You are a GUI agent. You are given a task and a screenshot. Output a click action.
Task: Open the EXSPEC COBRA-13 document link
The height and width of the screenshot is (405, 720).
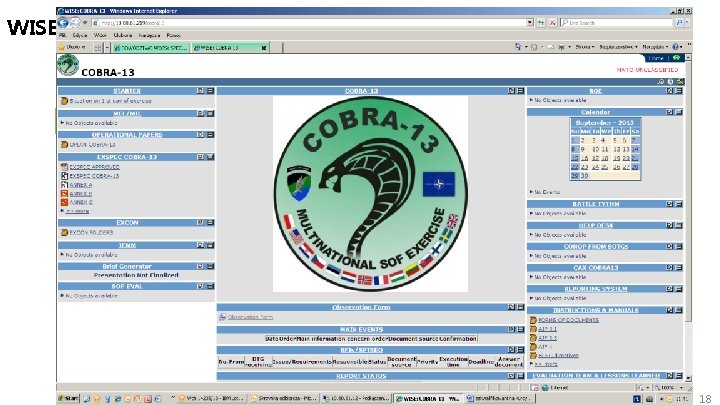point(94,176)
